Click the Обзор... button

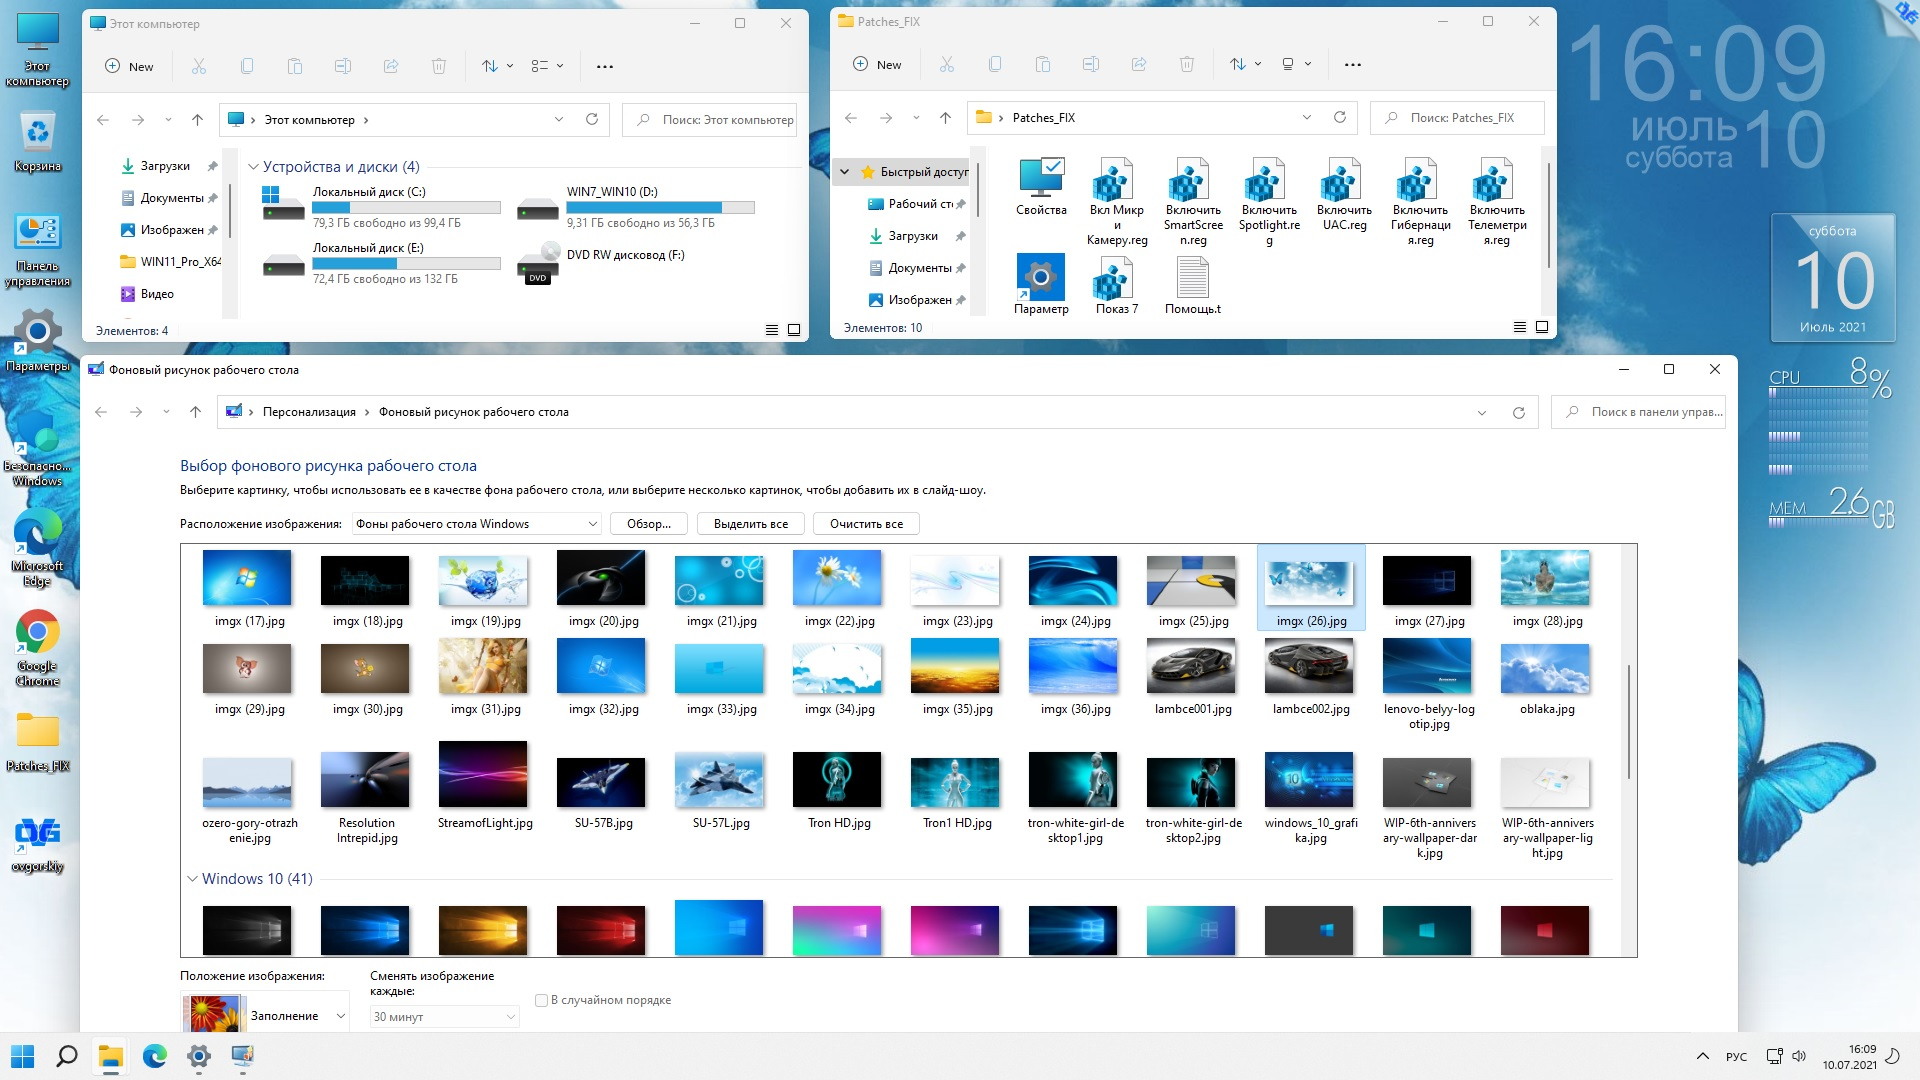tap(648, 524)
